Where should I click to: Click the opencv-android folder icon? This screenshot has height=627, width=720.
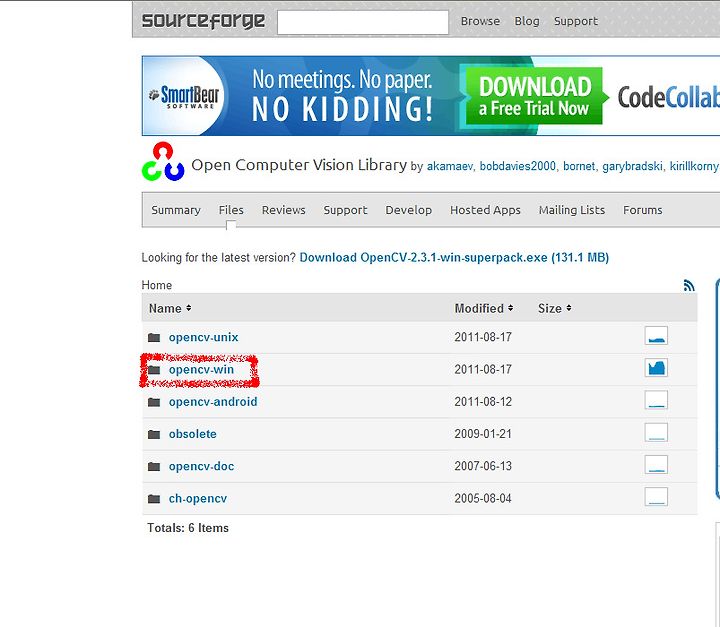click(154, 402)
